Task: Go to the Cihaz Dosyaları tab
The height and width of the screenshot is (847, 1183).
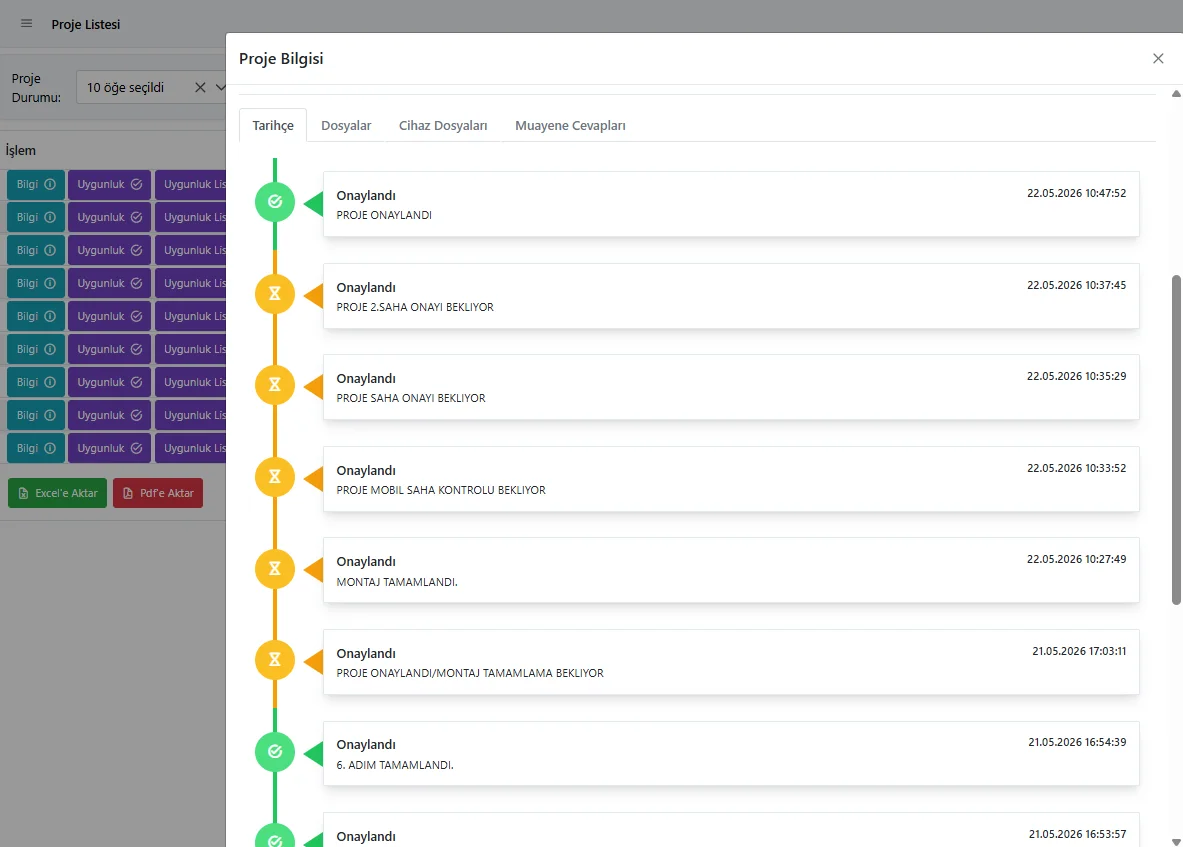Action: (443, 125)
